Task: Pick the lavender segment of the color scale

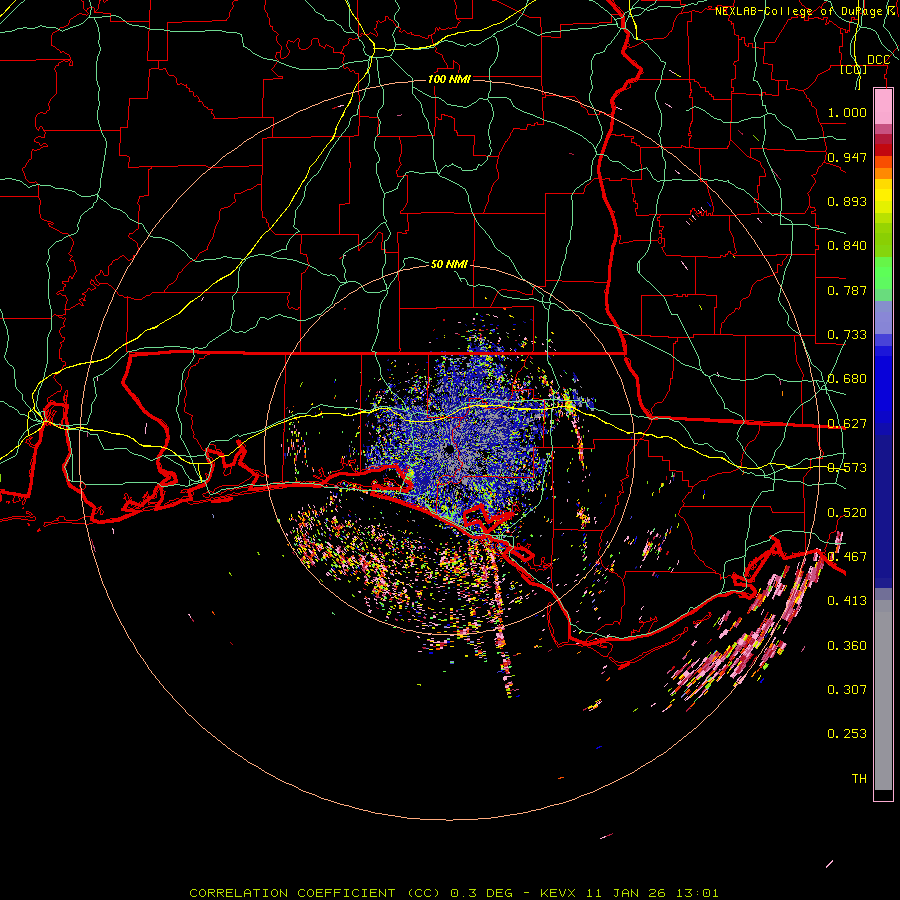Action: pos(883,317)
